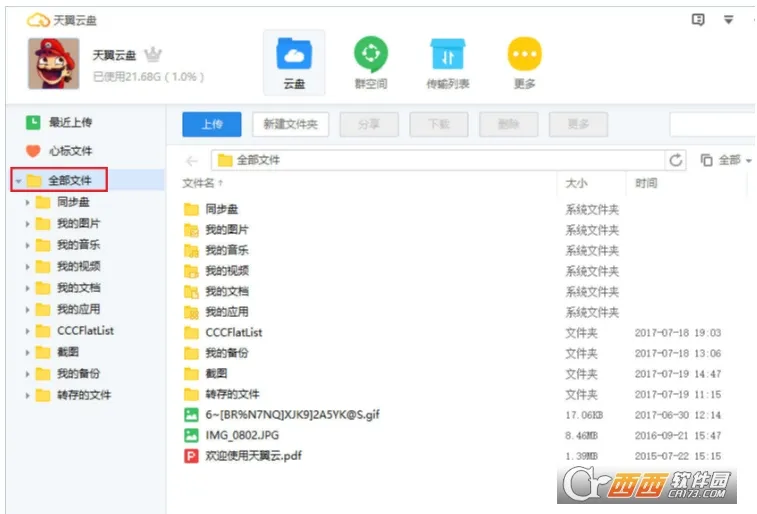757x514 pixels.
Task: Select the 6~[BR%N7NQ]XJK9]2A5YK@S.gif file name
Action: pyautogui.click(x=293, y=415)
